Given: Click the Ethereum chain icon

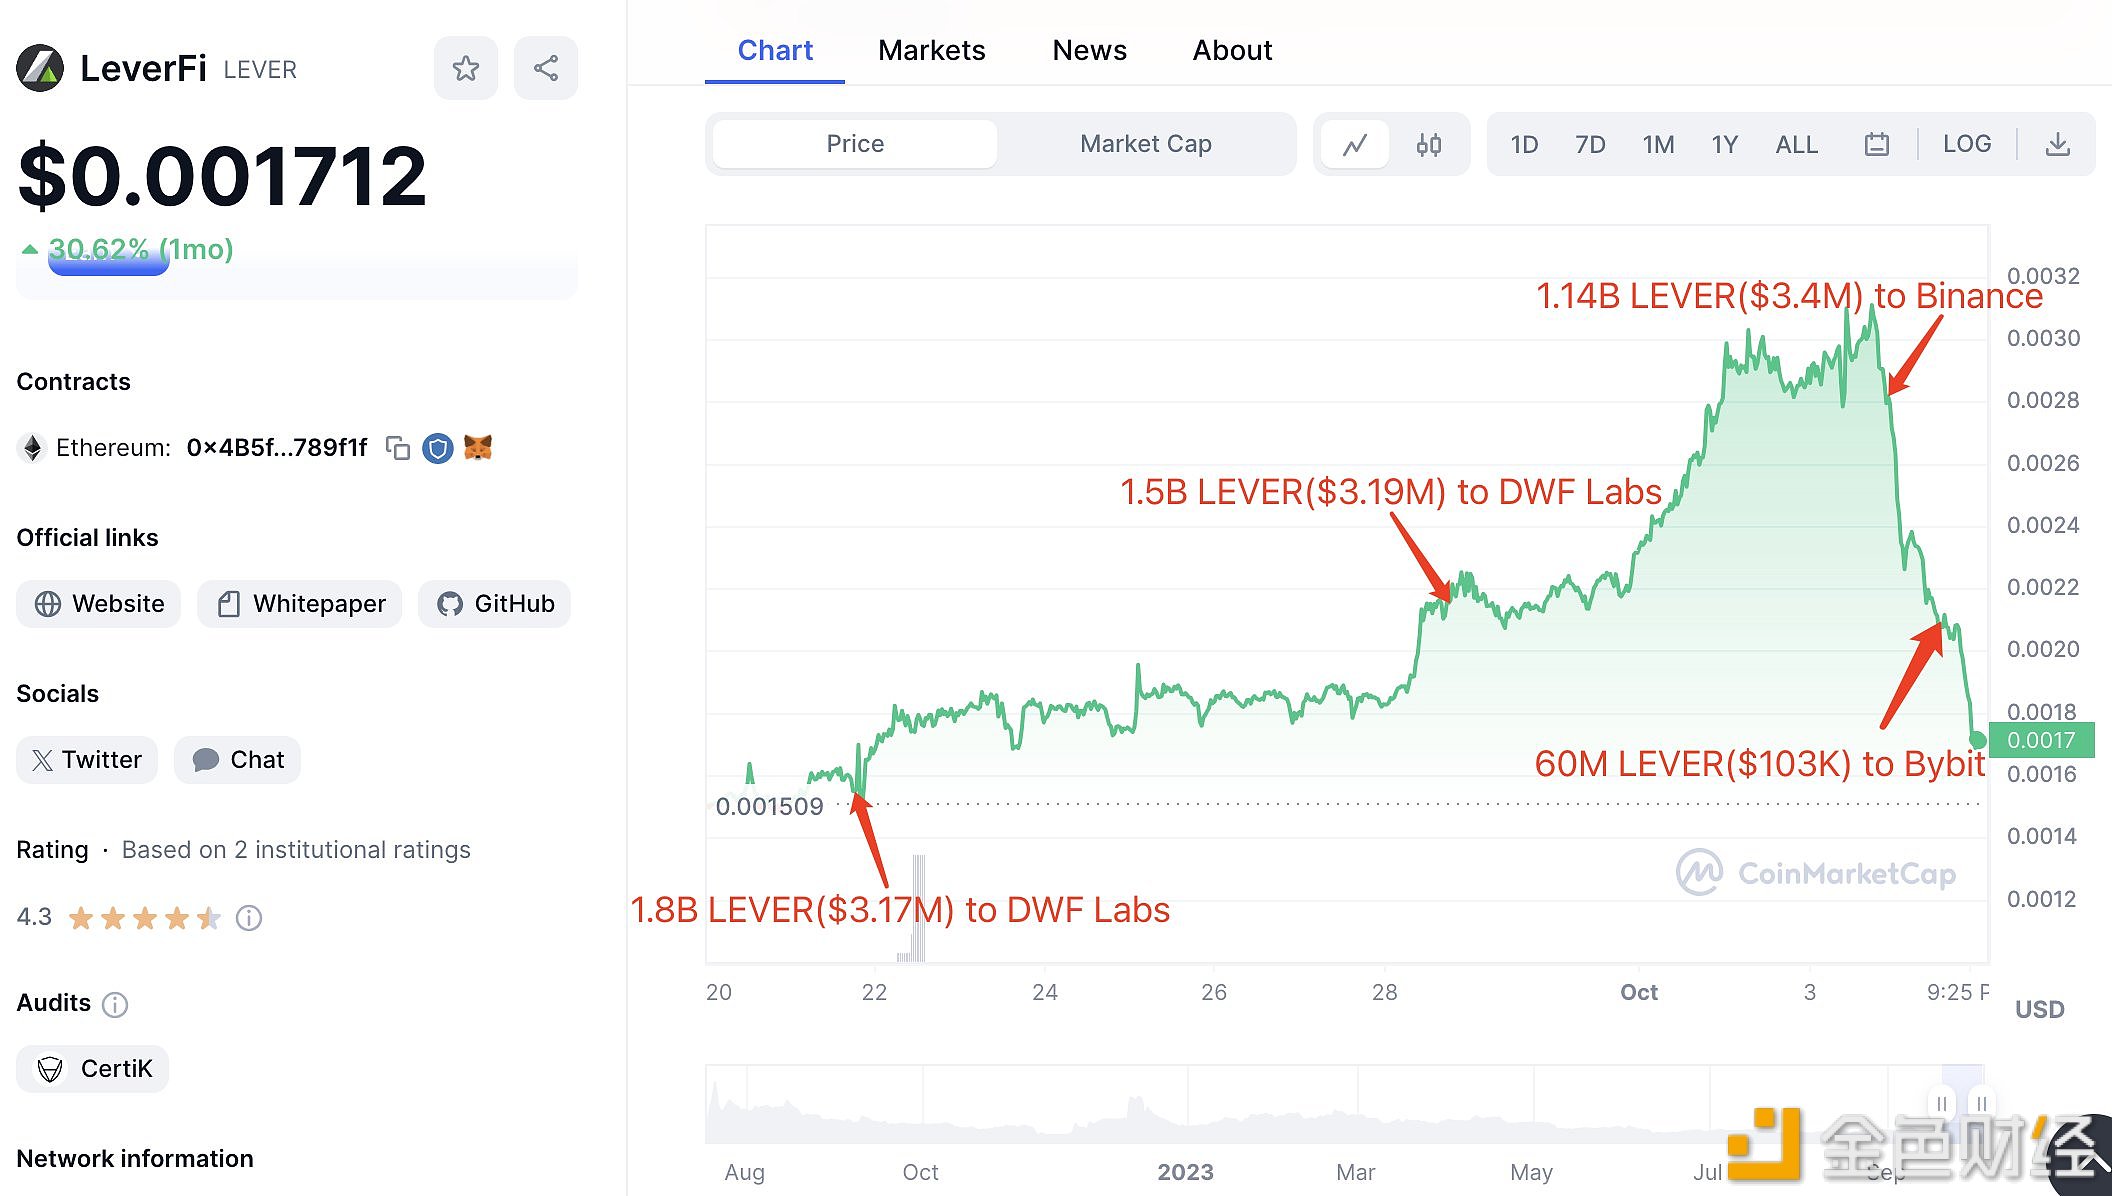Looking at the screenshot, I should pyautogui.click(x=33, y=448).
